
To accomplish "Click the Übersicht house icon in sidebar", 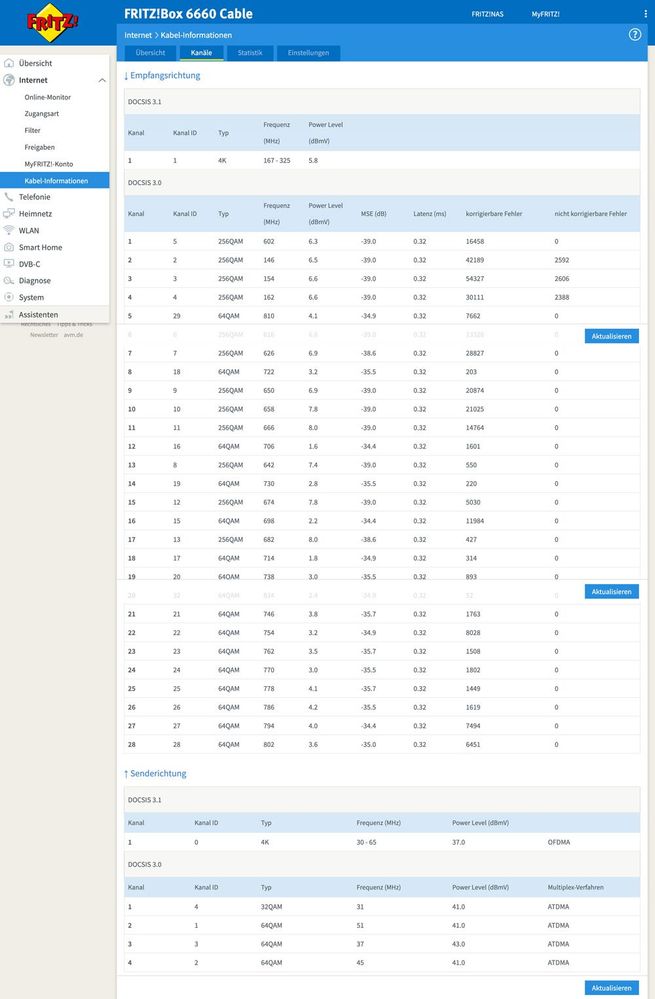I will 9,63.
